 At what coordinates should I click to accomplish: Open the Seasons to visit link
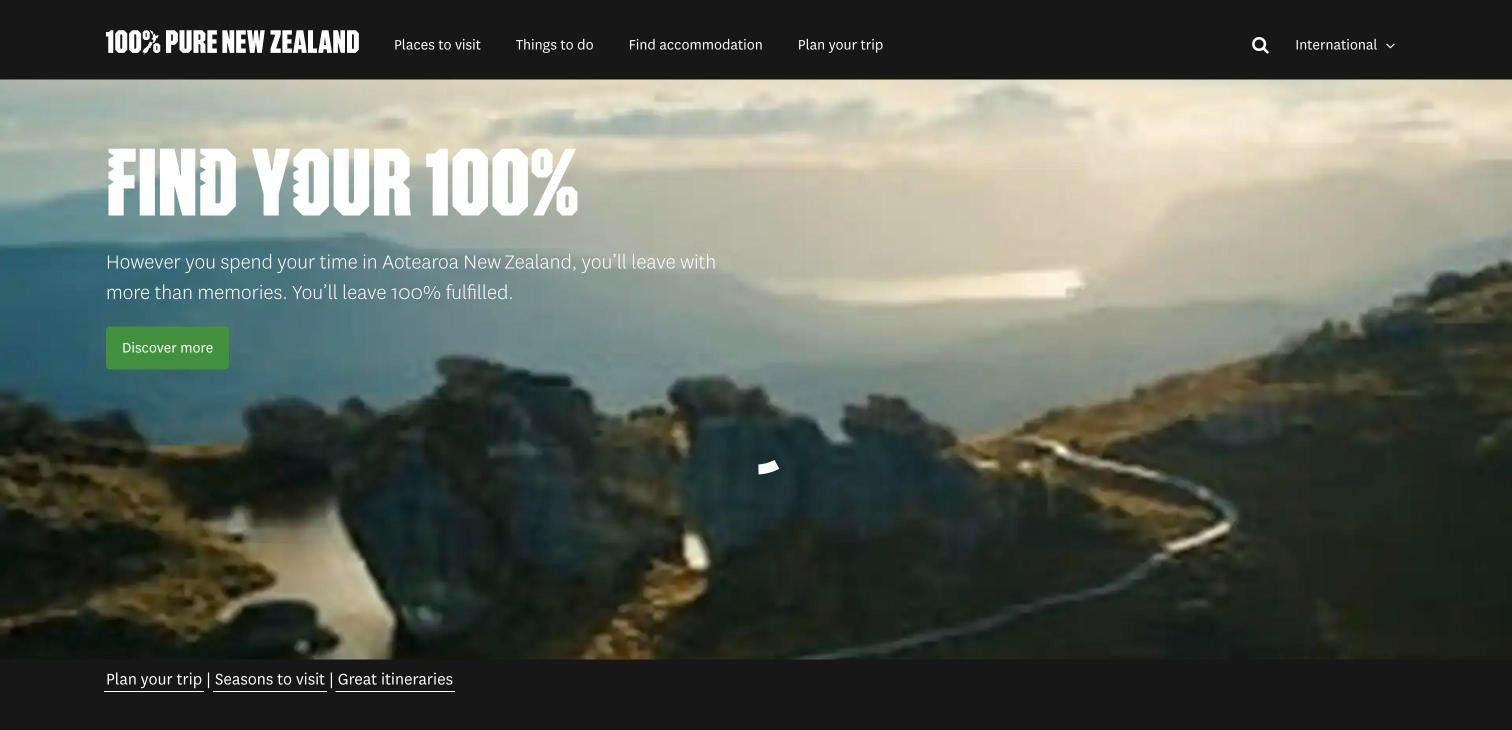[x=270, y=680]
